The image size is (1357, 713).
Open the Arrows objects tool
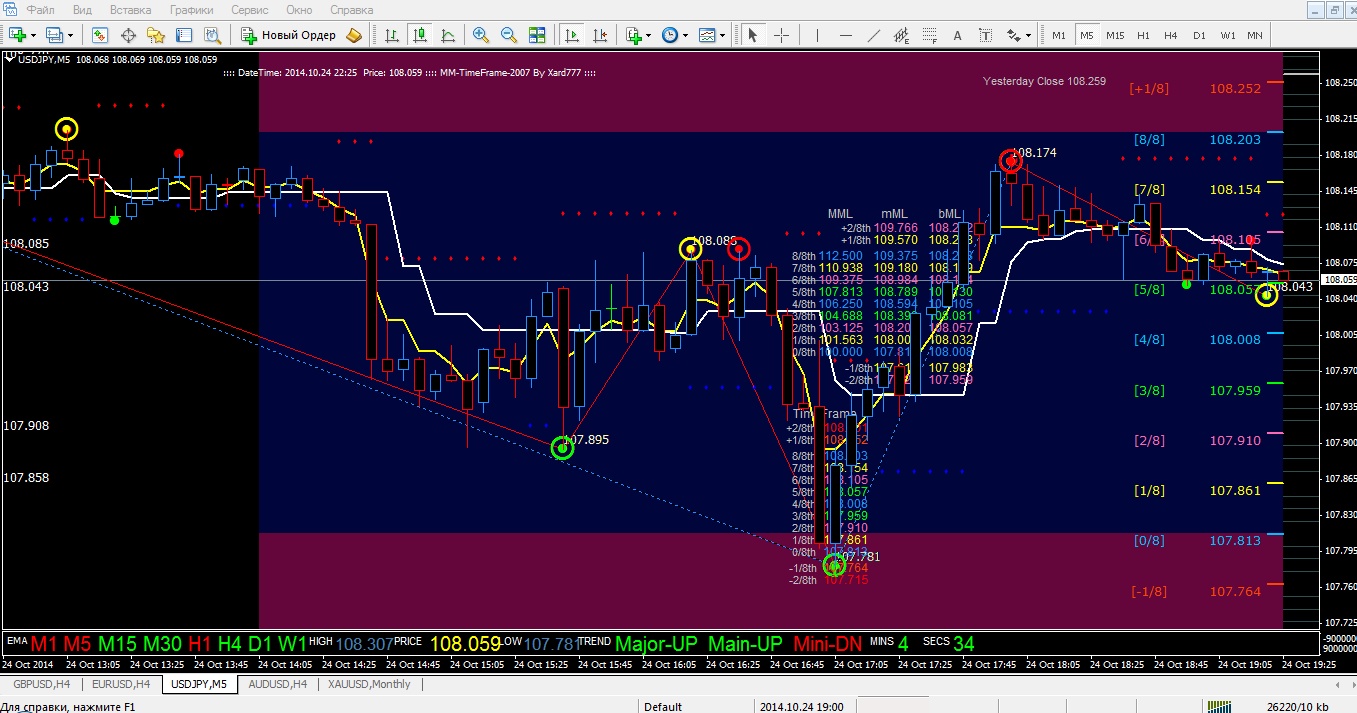[1014, 35]
